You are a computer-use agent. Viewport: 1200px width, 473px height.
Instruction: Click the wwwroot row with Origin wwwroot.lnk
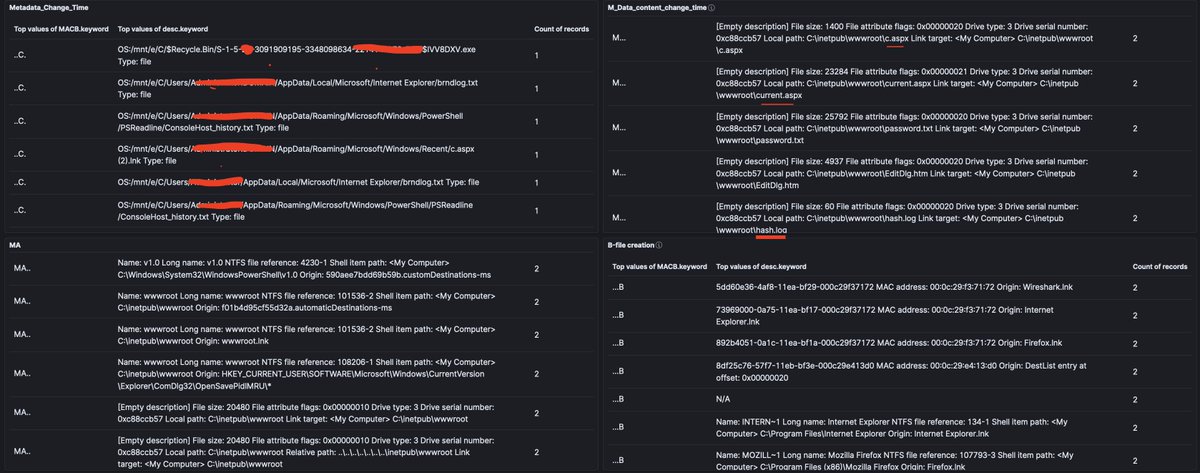(300, 333)
